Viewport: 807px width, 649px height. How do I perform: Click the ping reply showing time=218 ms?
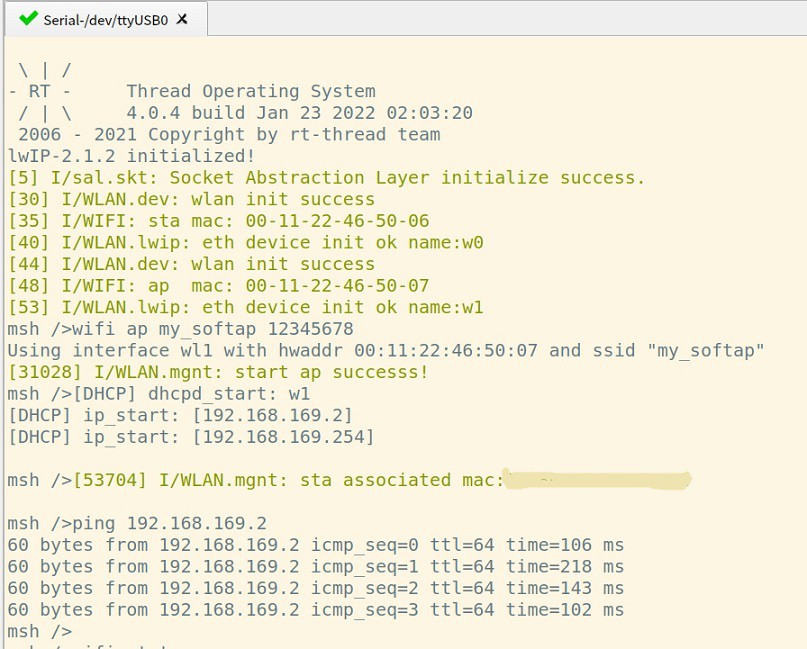point(315,566)
